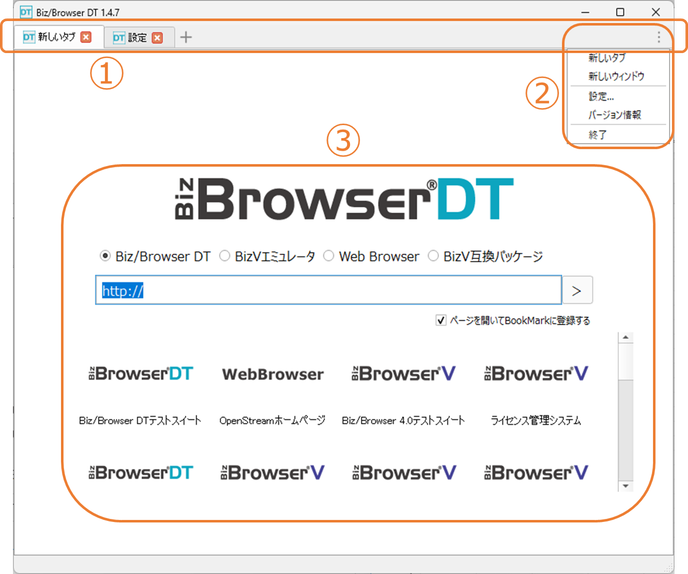Switch to the 新しいタブ tab
688x574 pixels.
pyautogui.click(x=58, y=37)
